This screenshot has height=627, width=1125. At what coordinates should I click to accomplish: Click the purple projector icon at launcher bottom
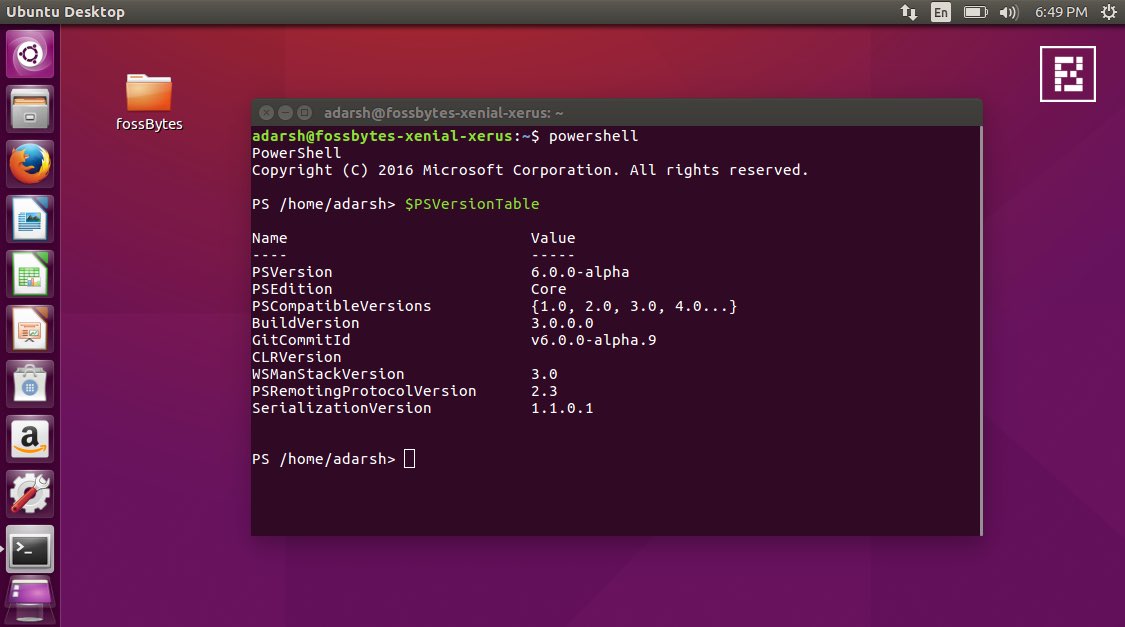29,598
